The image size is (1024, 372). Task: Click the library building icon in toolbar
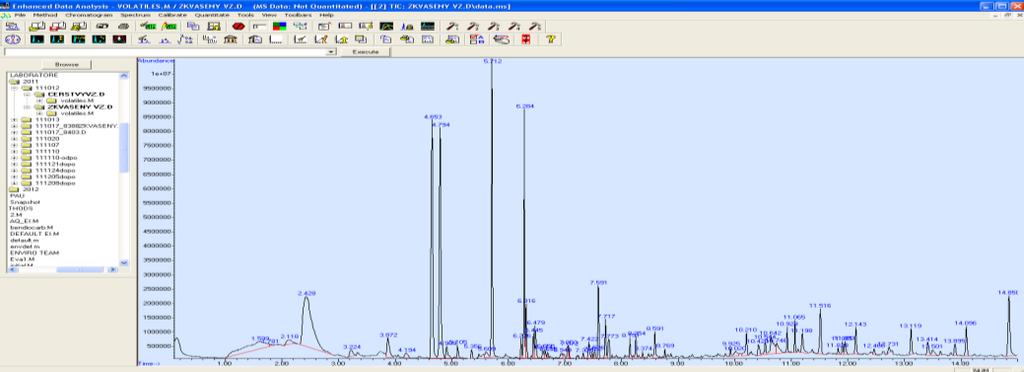point(231,39)
